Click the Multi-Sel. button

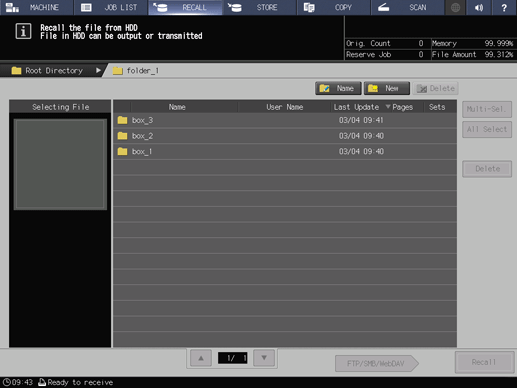[x=487, y=109]
